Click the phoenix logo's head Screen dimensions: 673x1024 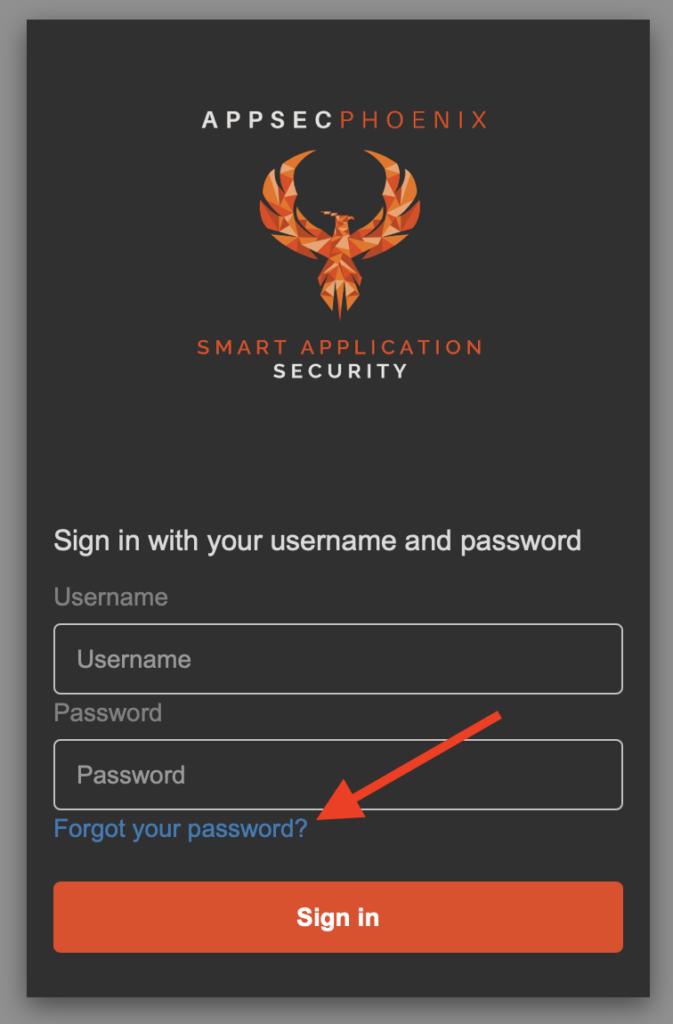pos(337,218)
